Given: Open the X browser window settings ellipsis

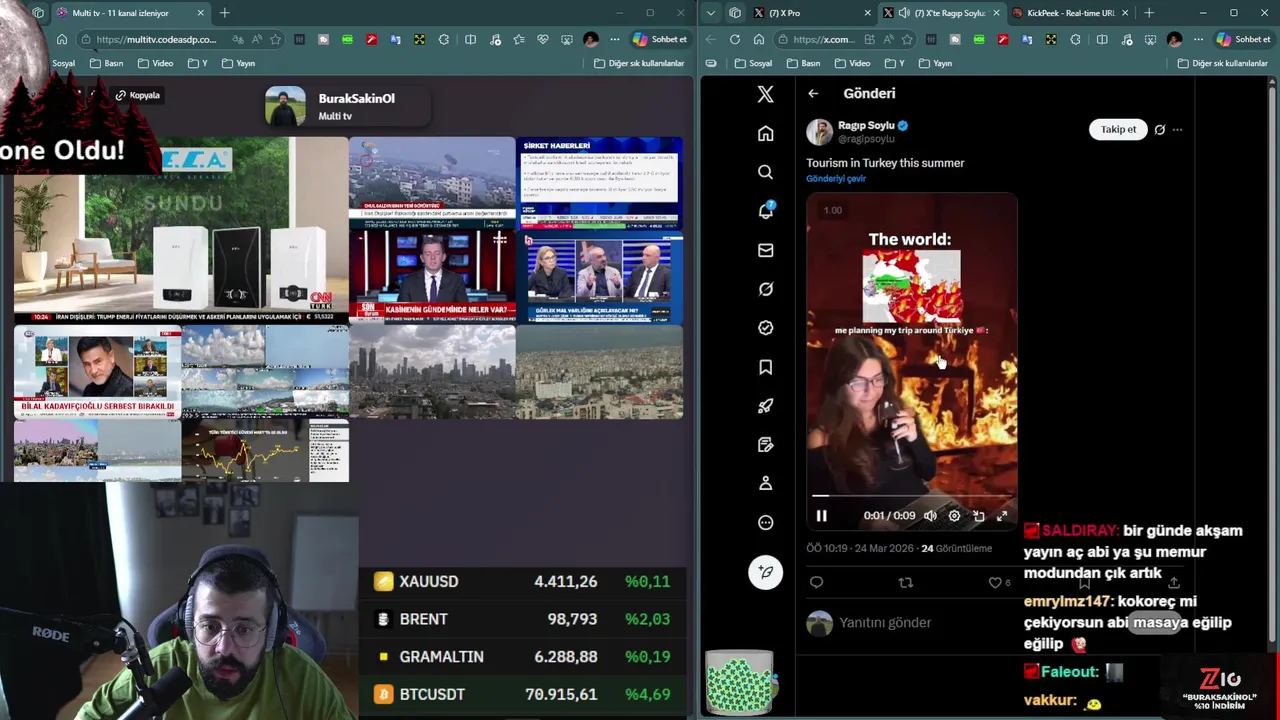Looking at the screenshot, I should coord(1199,39).
